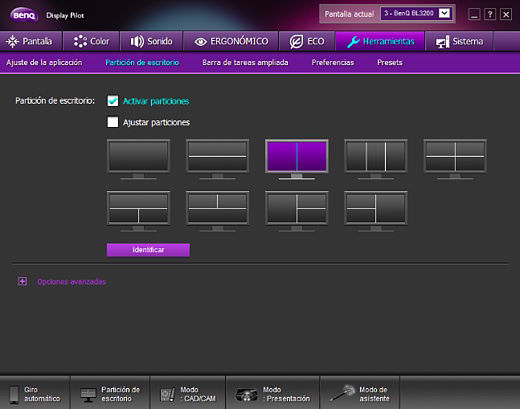This screenshot has width=520, height=409.
Task: Select the single full-screen partition layout
Action: pyautogui.click(x=138, y=156)
